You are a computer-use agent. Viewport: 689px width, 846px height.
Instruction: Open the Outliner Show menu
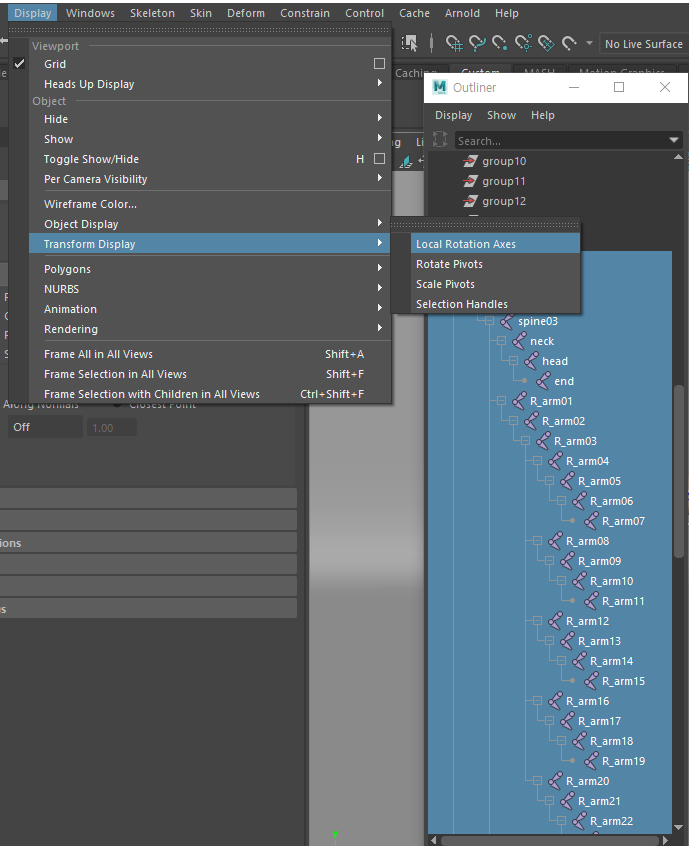click(501, 115)
